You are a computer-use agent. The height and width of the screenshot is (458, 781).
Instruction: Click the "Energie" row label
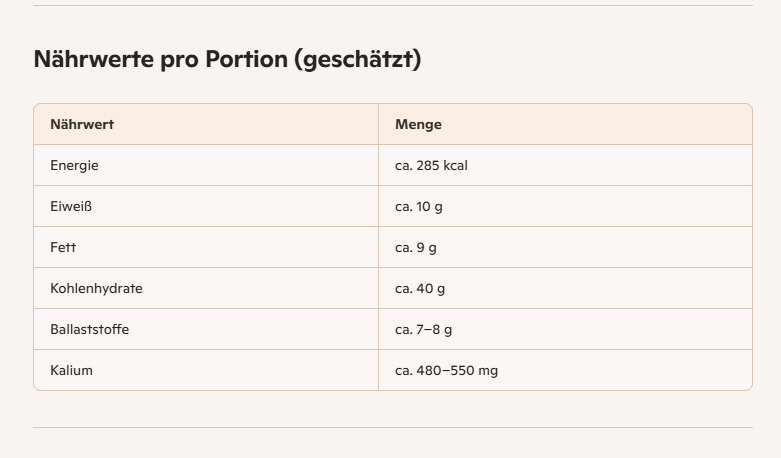point(74,166)
